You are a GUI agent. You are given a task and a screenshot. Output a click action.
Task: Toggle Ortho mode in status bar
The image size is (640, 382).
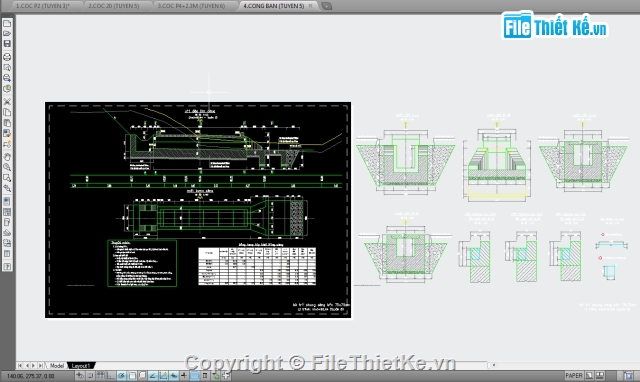pos(111,375)
